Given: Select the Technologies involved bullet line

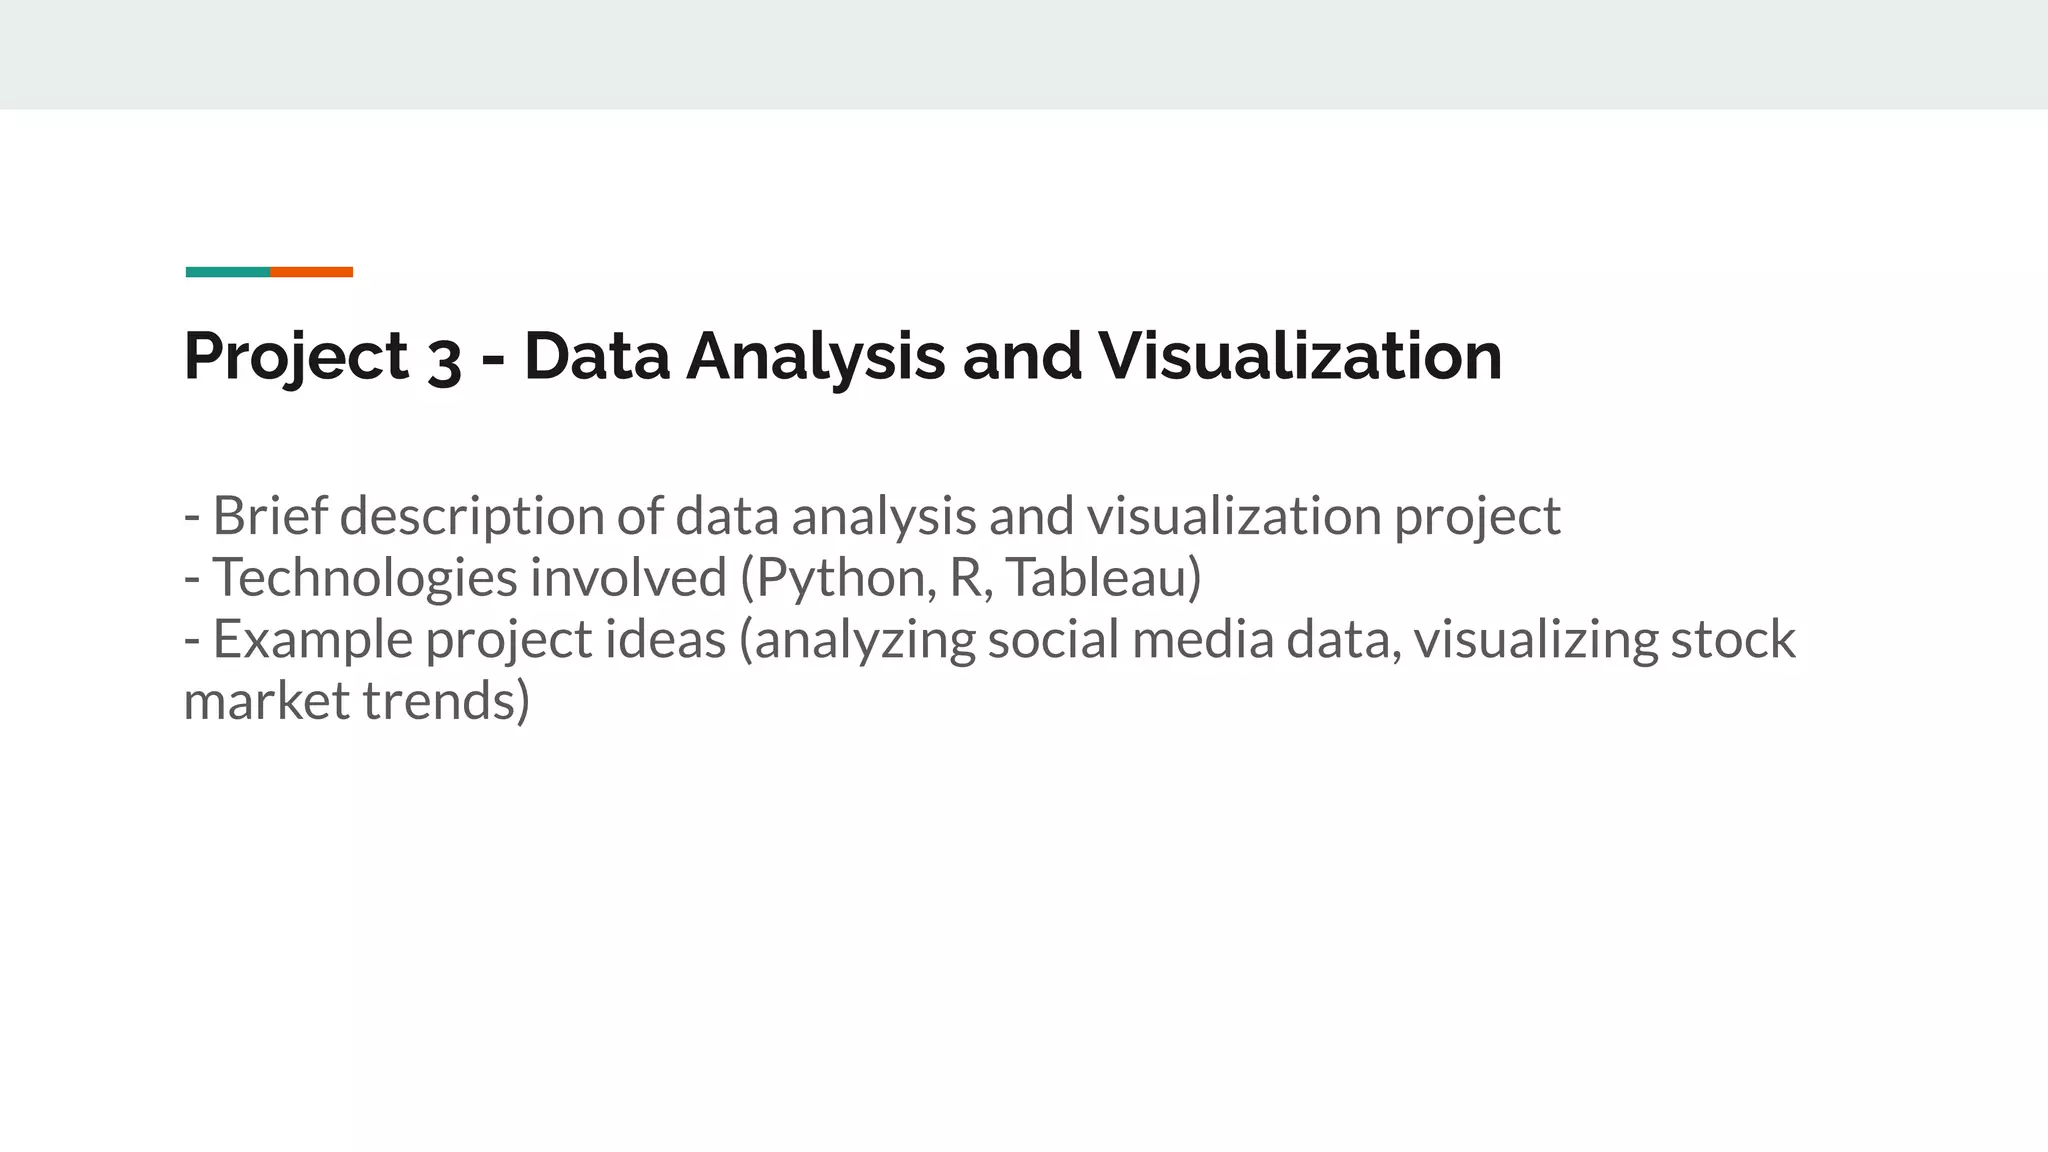Looking at the screenshot, I should (x=693, y=578).
